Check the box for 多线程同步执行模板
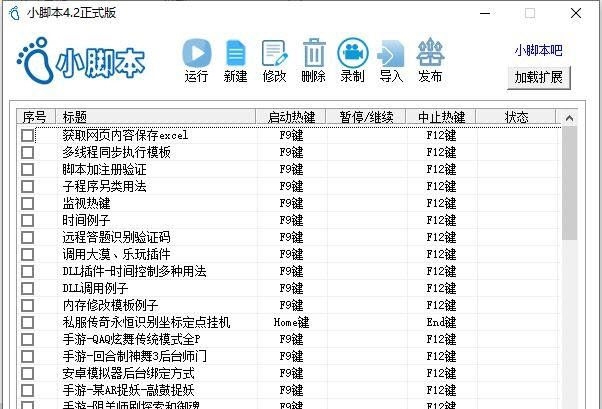 point(27,152)
